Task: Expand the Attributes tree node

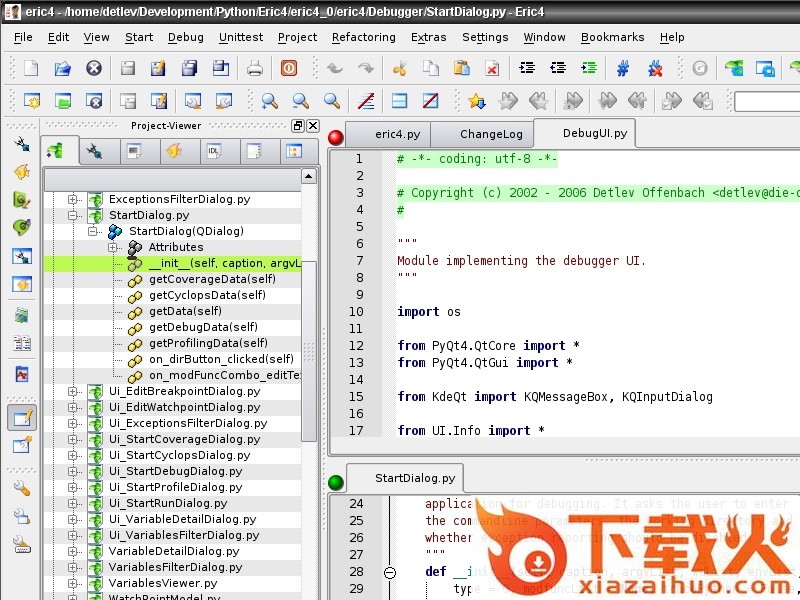Action: coord(114,247)
